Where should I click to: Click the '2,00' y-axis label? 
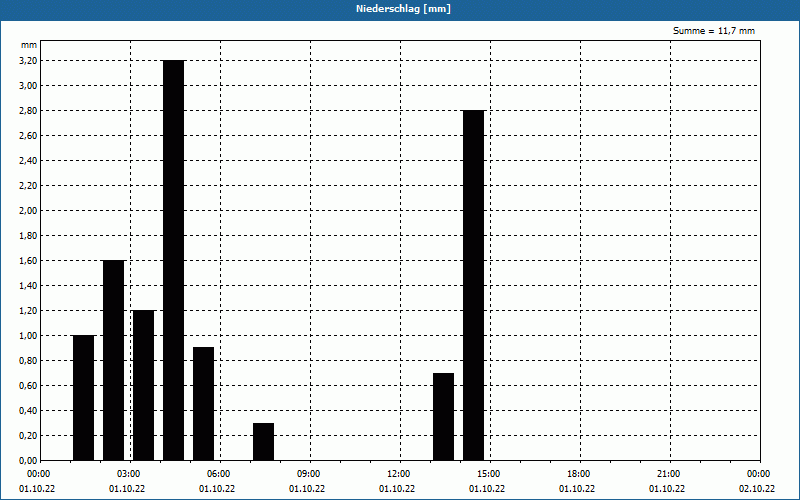(29, 211)
